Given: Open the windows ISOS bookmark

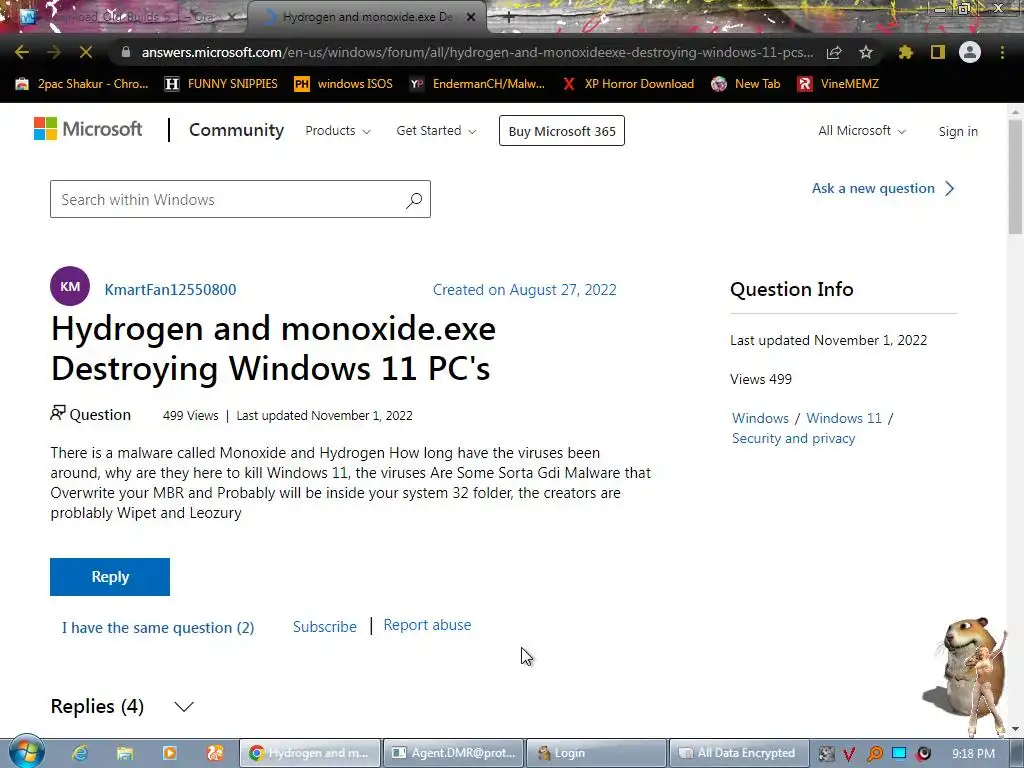Looking at the screenshot, I should pos(344,84).
